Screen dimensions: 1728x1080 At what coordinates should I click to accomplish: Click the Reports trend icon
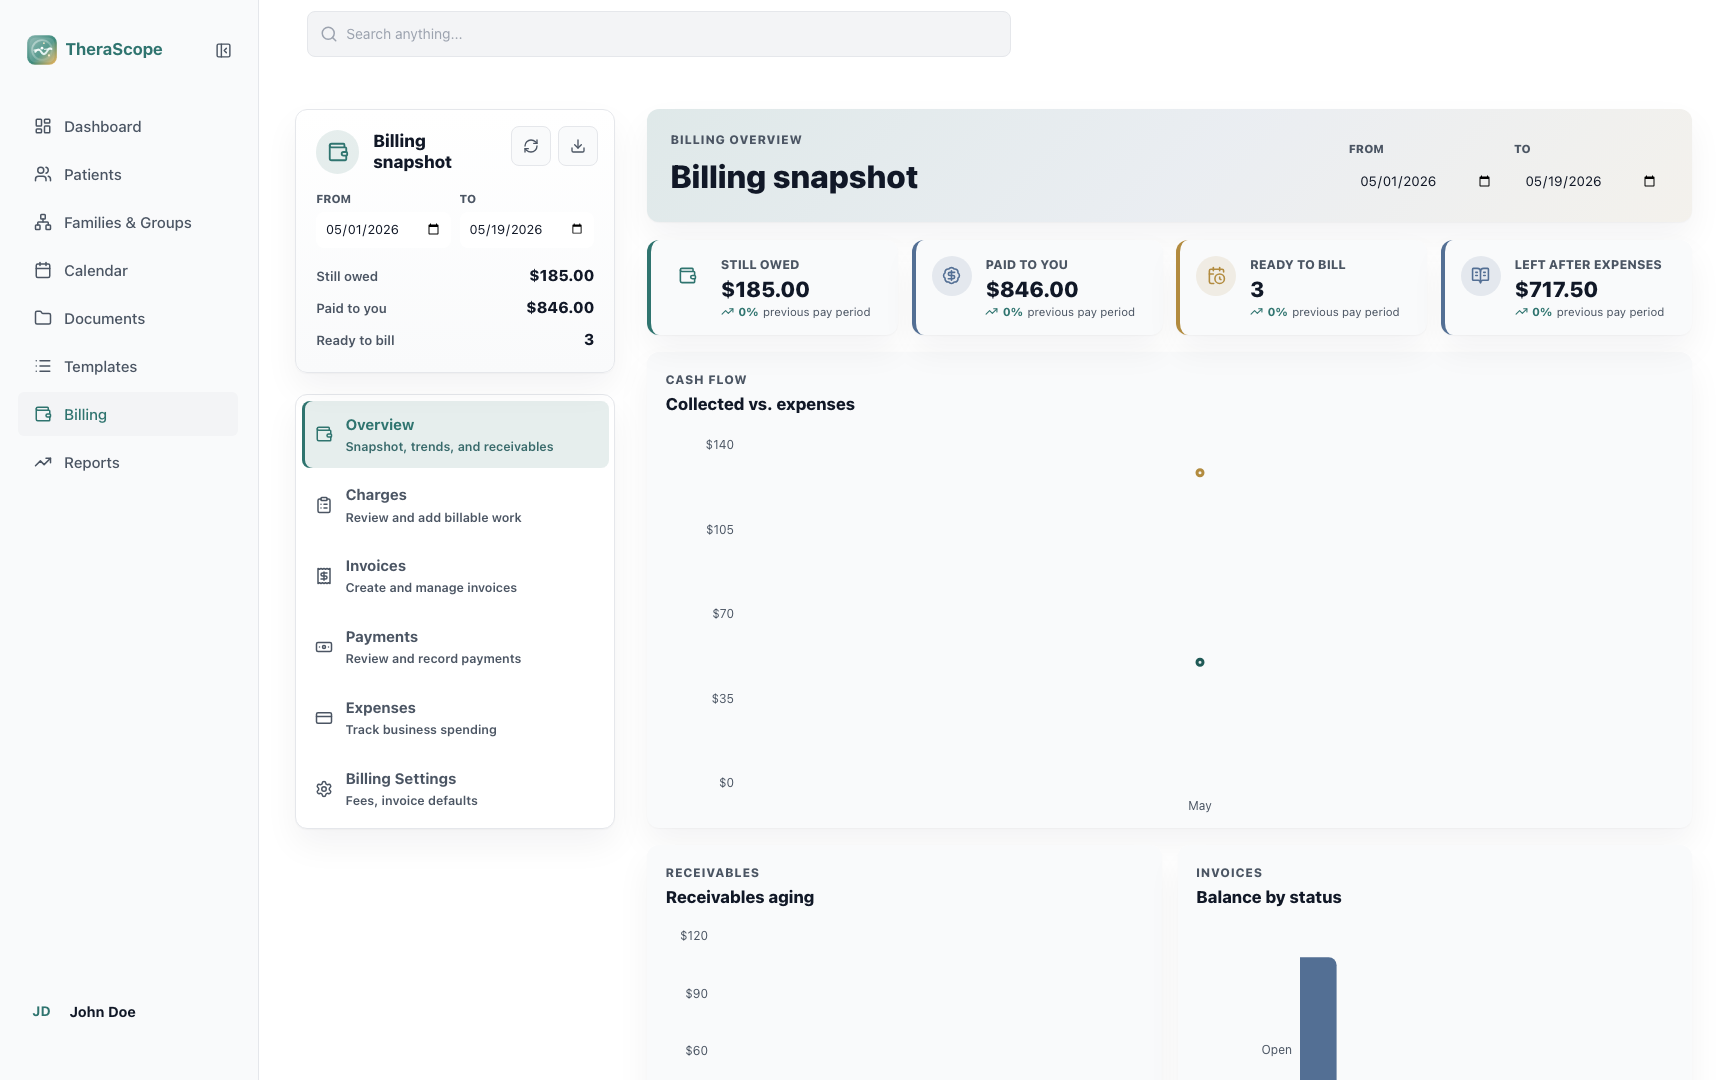click(x=43, y=462)
